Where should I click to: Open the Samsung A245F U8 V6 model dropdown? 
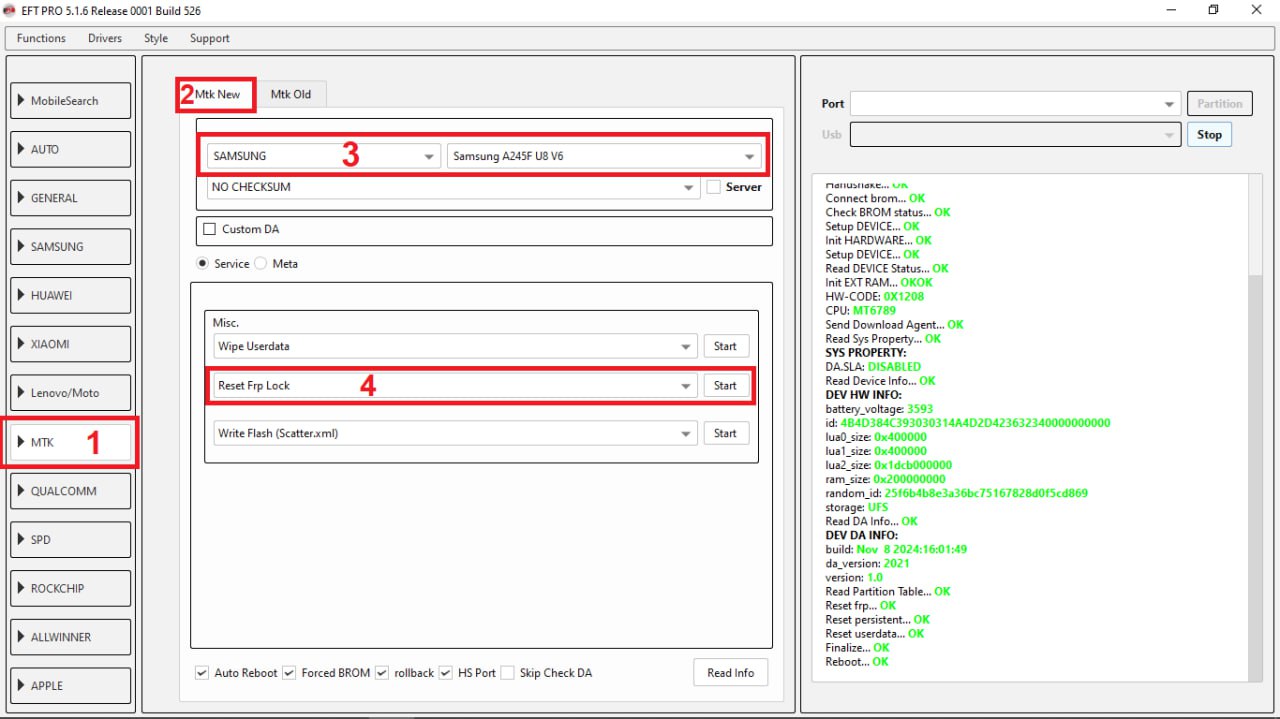pos(604,156)
